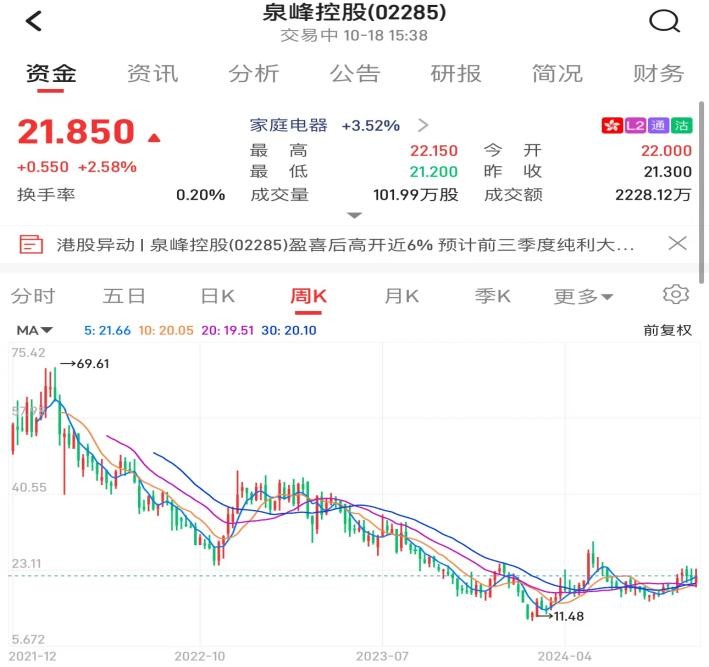The image size is (709, 667).
Task: Tap the 40.55 price axis label
Action: pyautogui.click(x=29, y=487)
